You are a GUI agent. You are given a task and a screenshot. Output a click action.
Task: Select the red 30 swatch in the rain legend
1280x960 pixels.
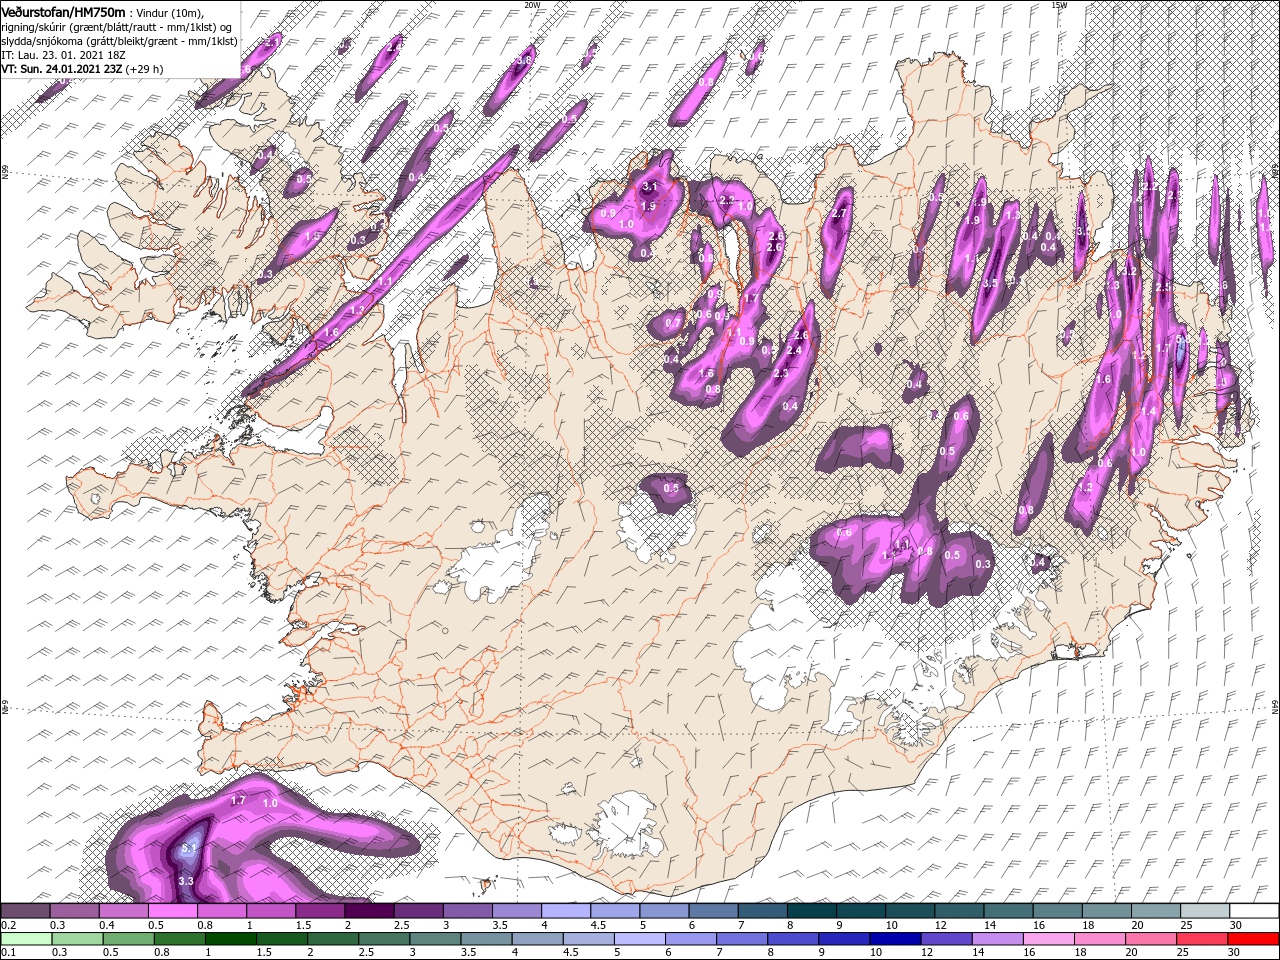pyautogui.click(x=1253, y=939)
